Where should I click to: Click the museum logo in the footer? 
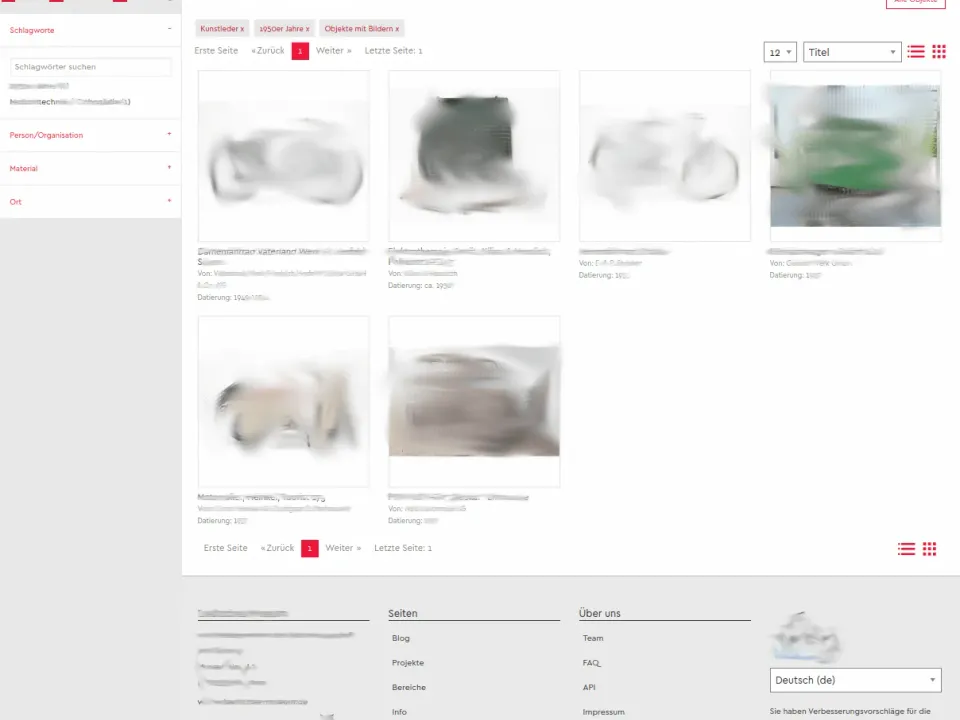coord(806,634)
